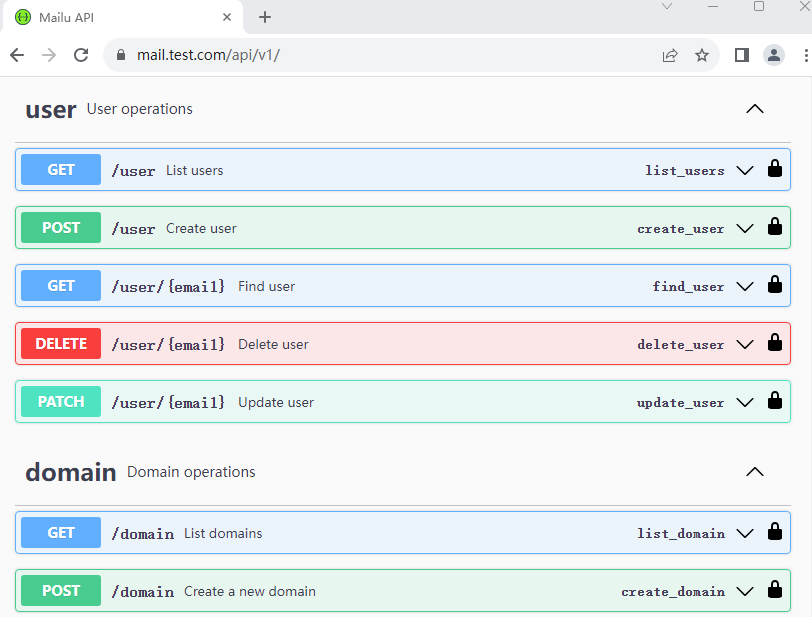This screenshot has width=812, height=617.
Task: Click the POST button for Create a new domain
Action: click(61, 591)
